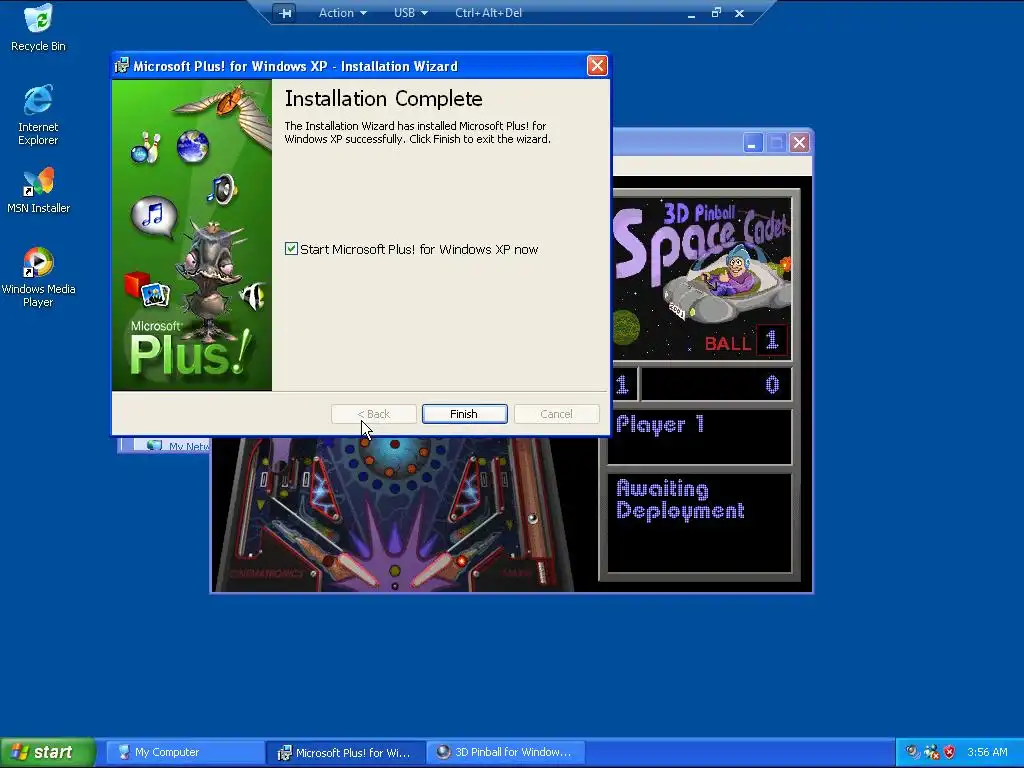Open the USB dropdown menu
The height and width of the screenshot is (768, 1024).
point(410,13)
